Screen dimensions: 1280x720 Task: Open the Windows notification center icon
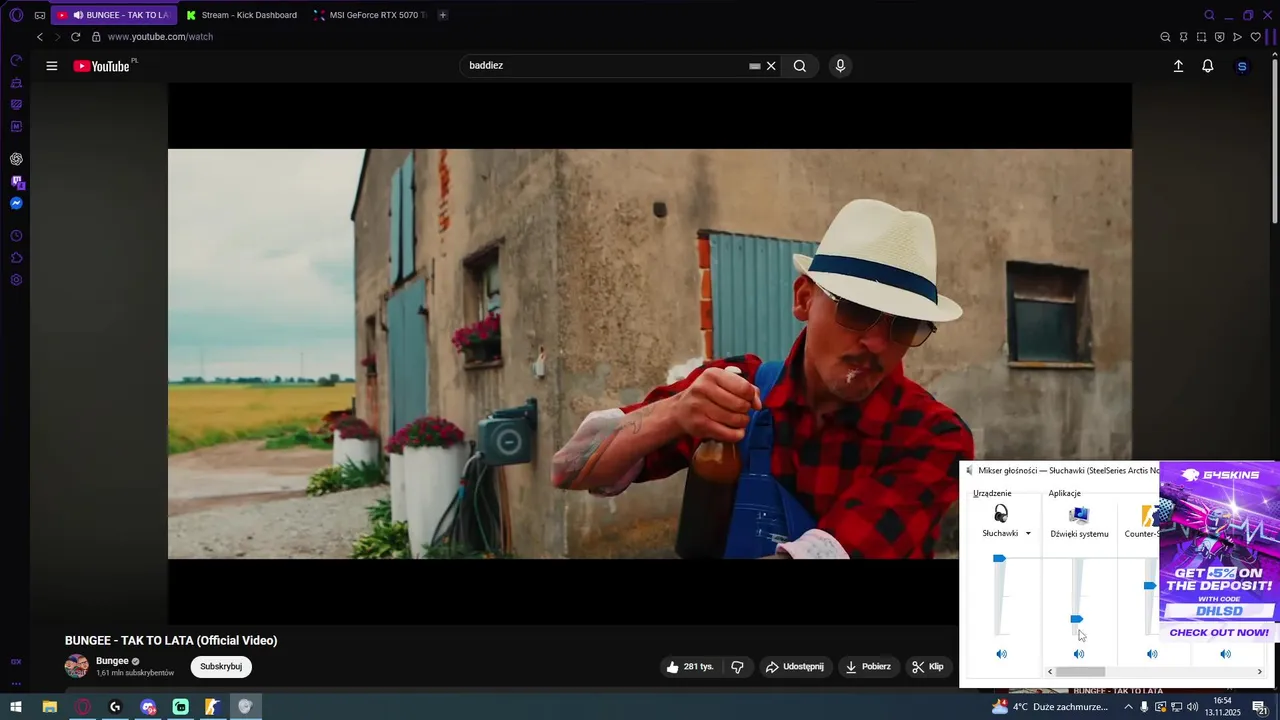[1260, 707]
